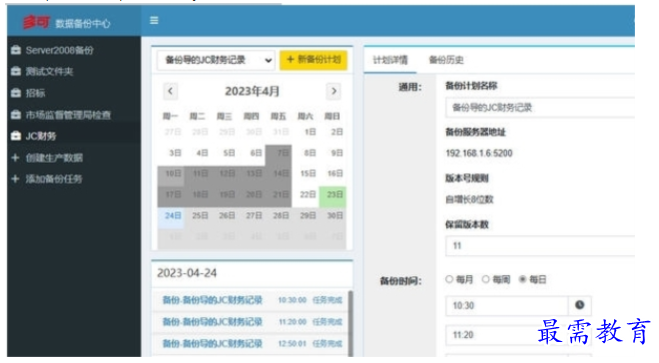Open 市场监督管理局检查 in the sidebar
659x363 pixels.
(69, 115)
